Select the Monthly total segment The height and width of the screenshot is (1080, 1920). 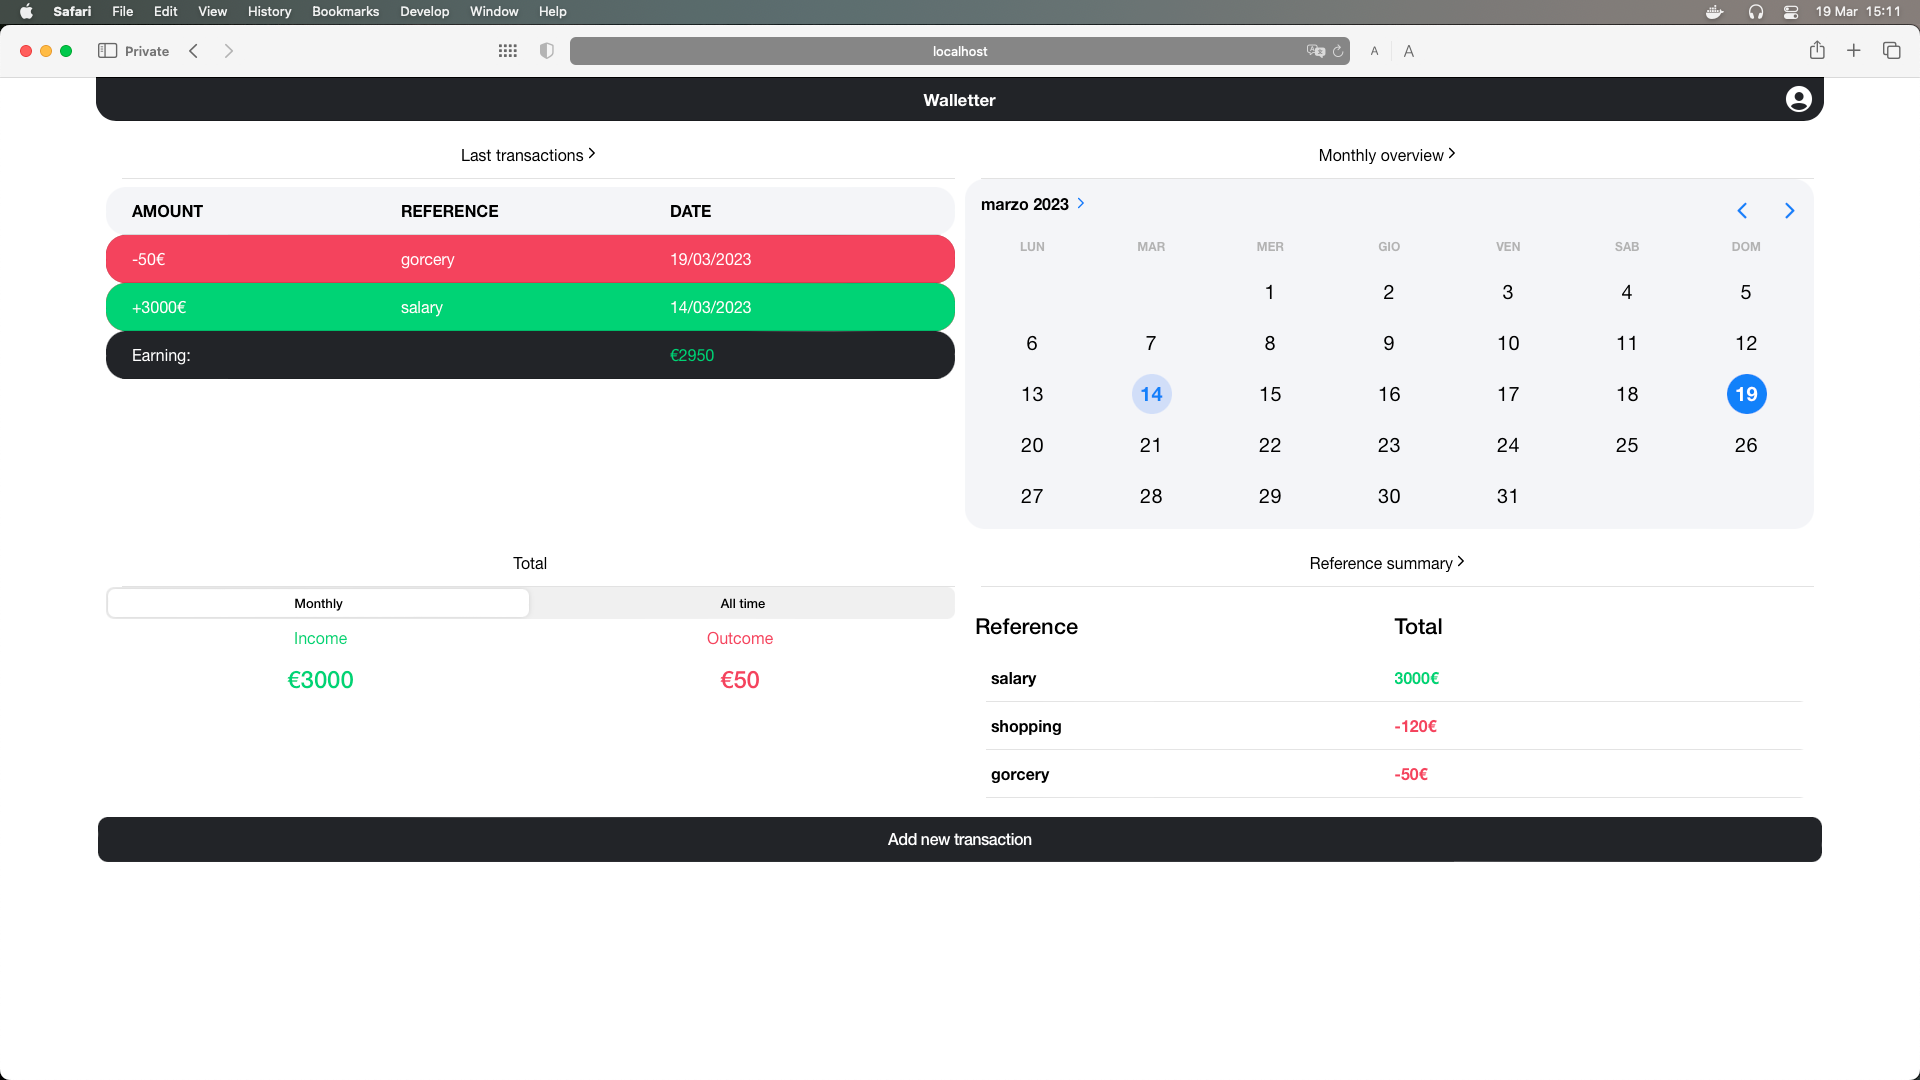tap(318, 603)
